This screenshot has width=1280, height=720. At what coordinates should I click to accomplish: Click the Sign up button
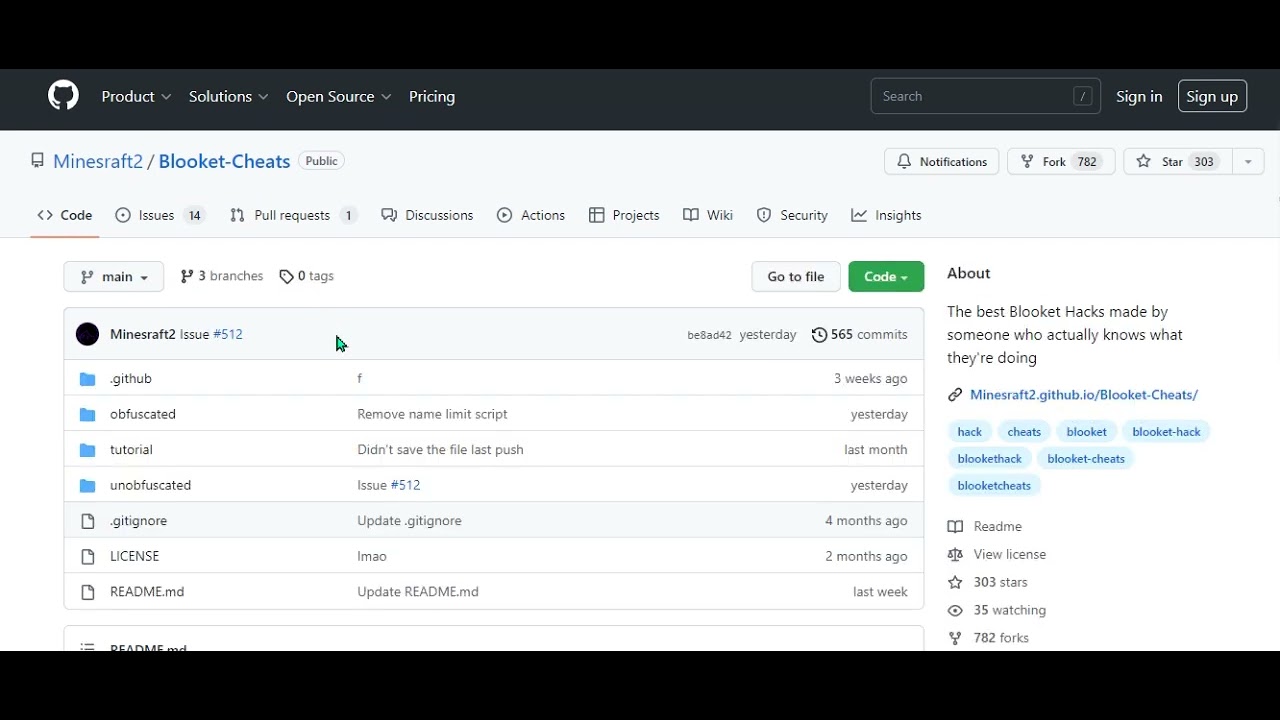click(x=1212, y=96)
